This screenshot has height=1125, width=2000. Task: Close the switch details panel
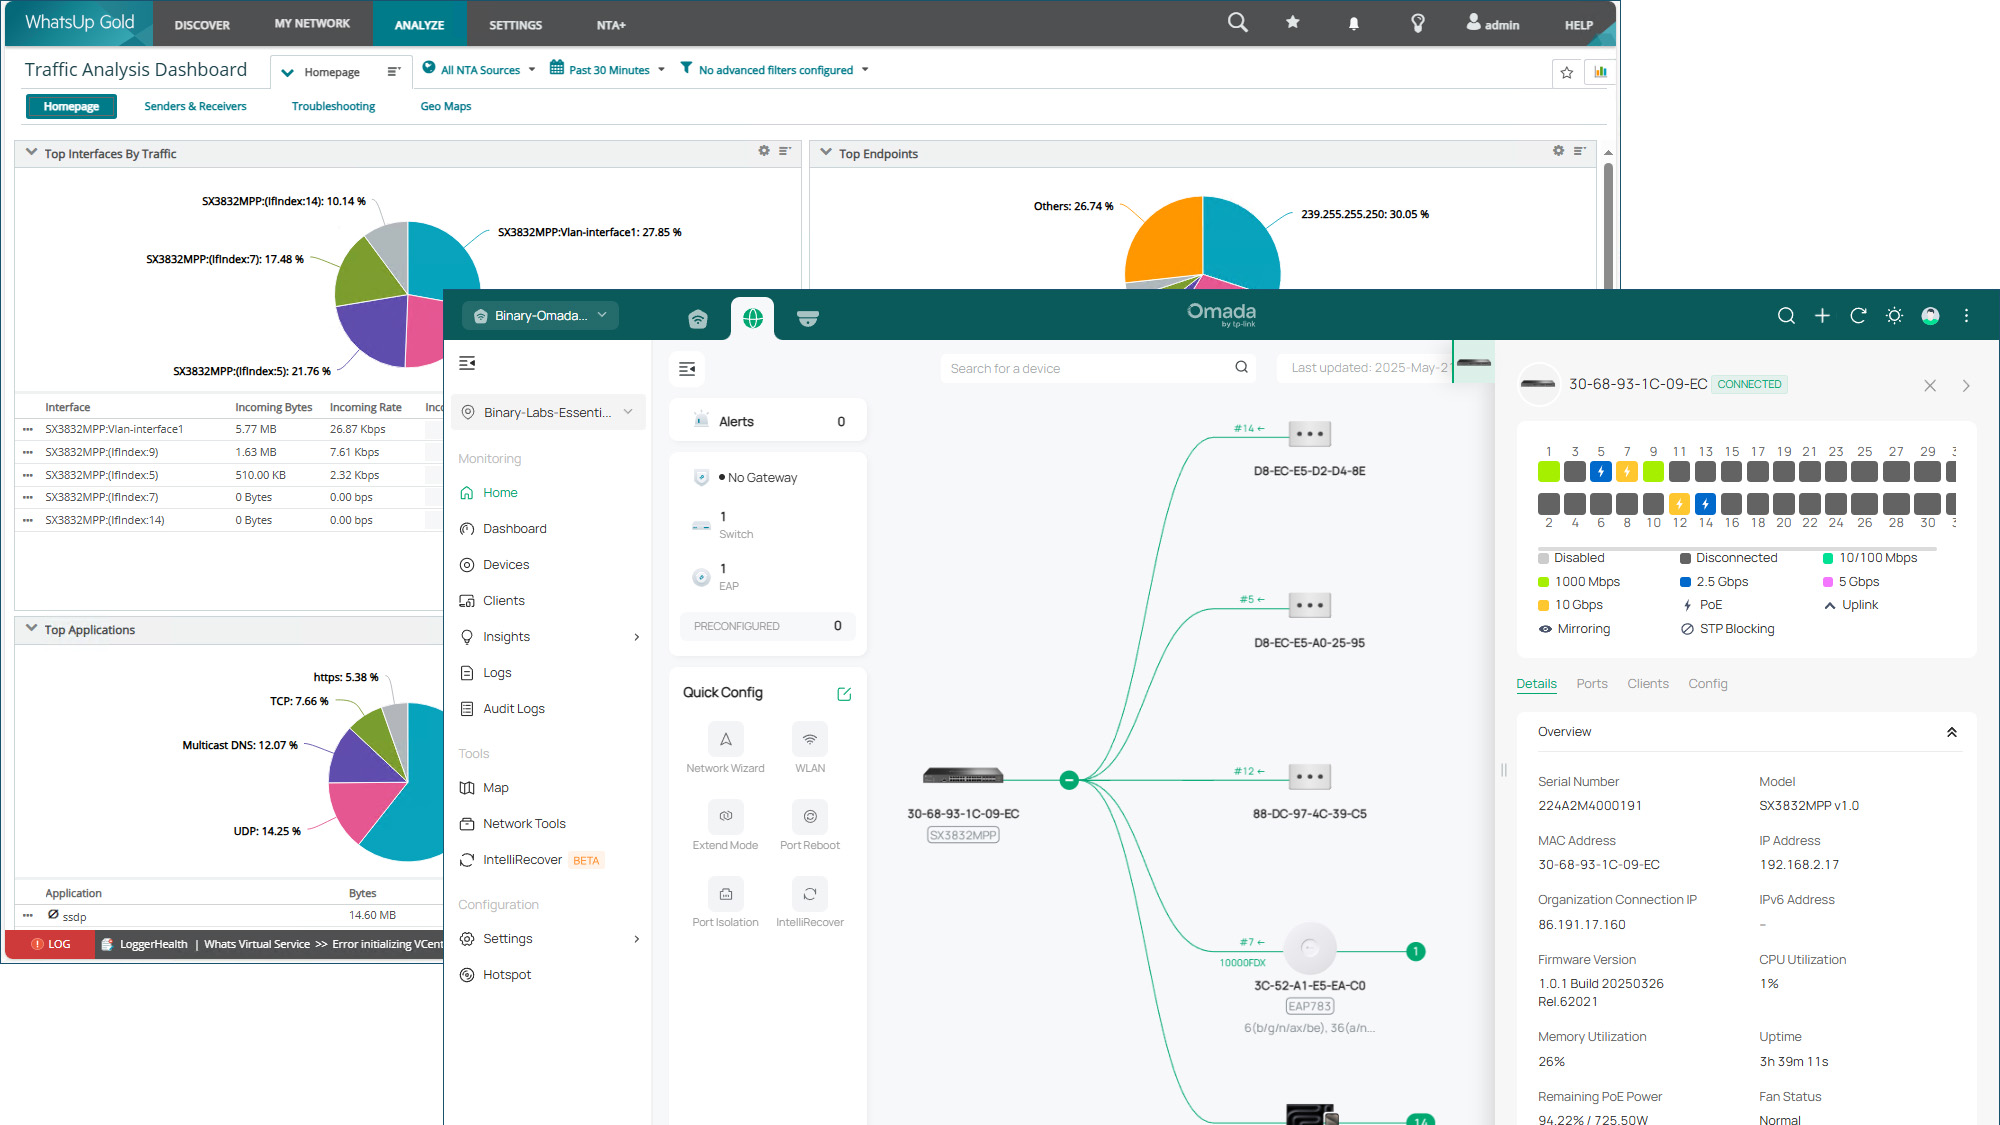click(x=1930, y=385)
